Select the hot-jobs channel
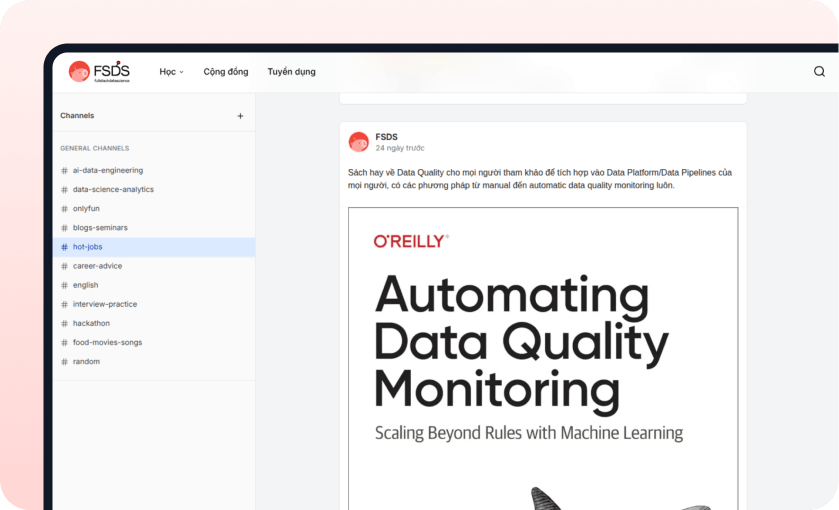The width and height of the screenshot is (839, 510). (87, 247)
